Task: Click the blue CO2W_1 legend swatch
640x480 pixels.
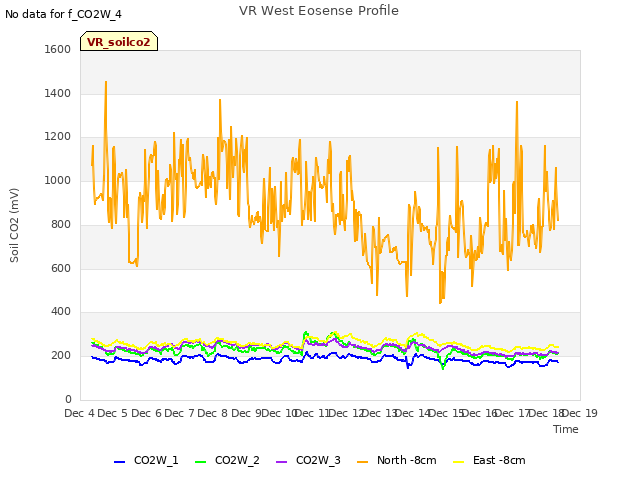Action: [119, 462]
